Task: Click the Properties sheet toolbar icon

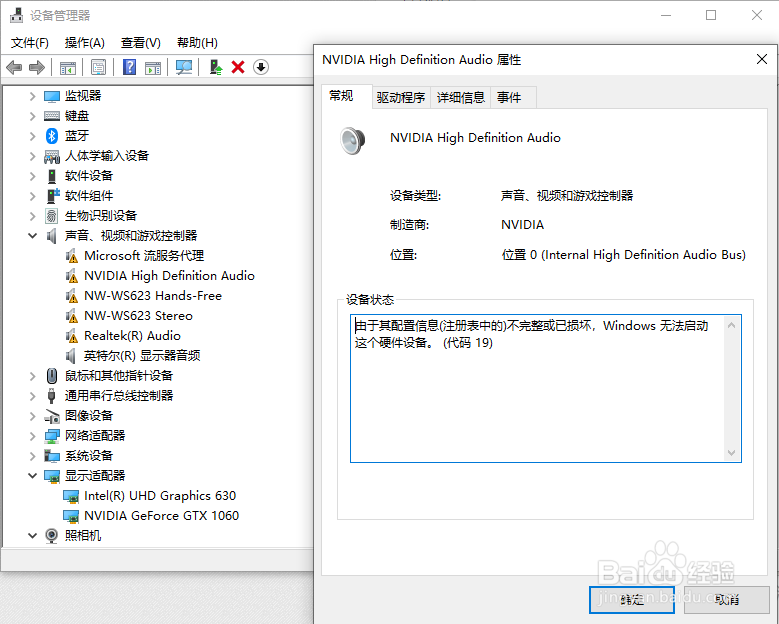Action: point(98,67)
